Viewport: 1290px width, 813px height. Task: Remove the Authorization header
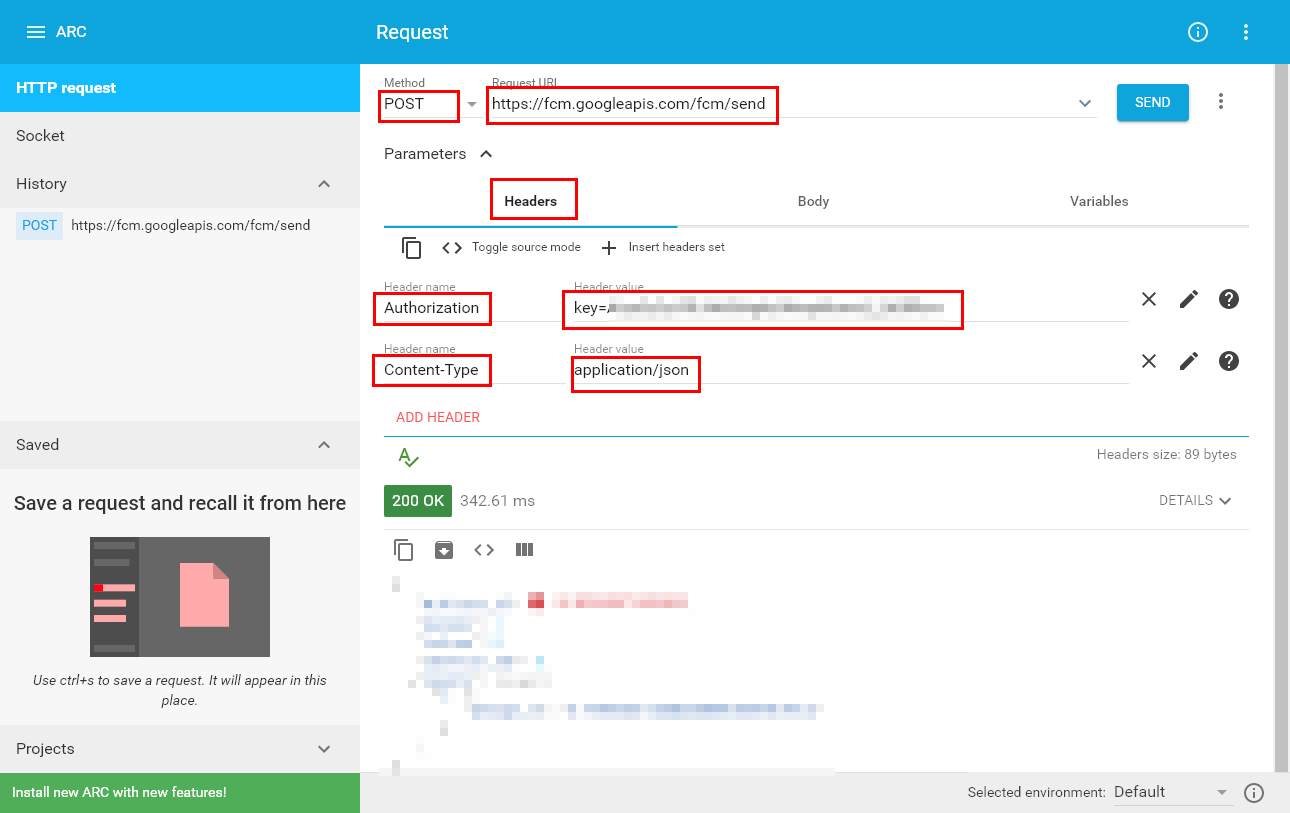pyautogui.click(x=1149, y=299)
